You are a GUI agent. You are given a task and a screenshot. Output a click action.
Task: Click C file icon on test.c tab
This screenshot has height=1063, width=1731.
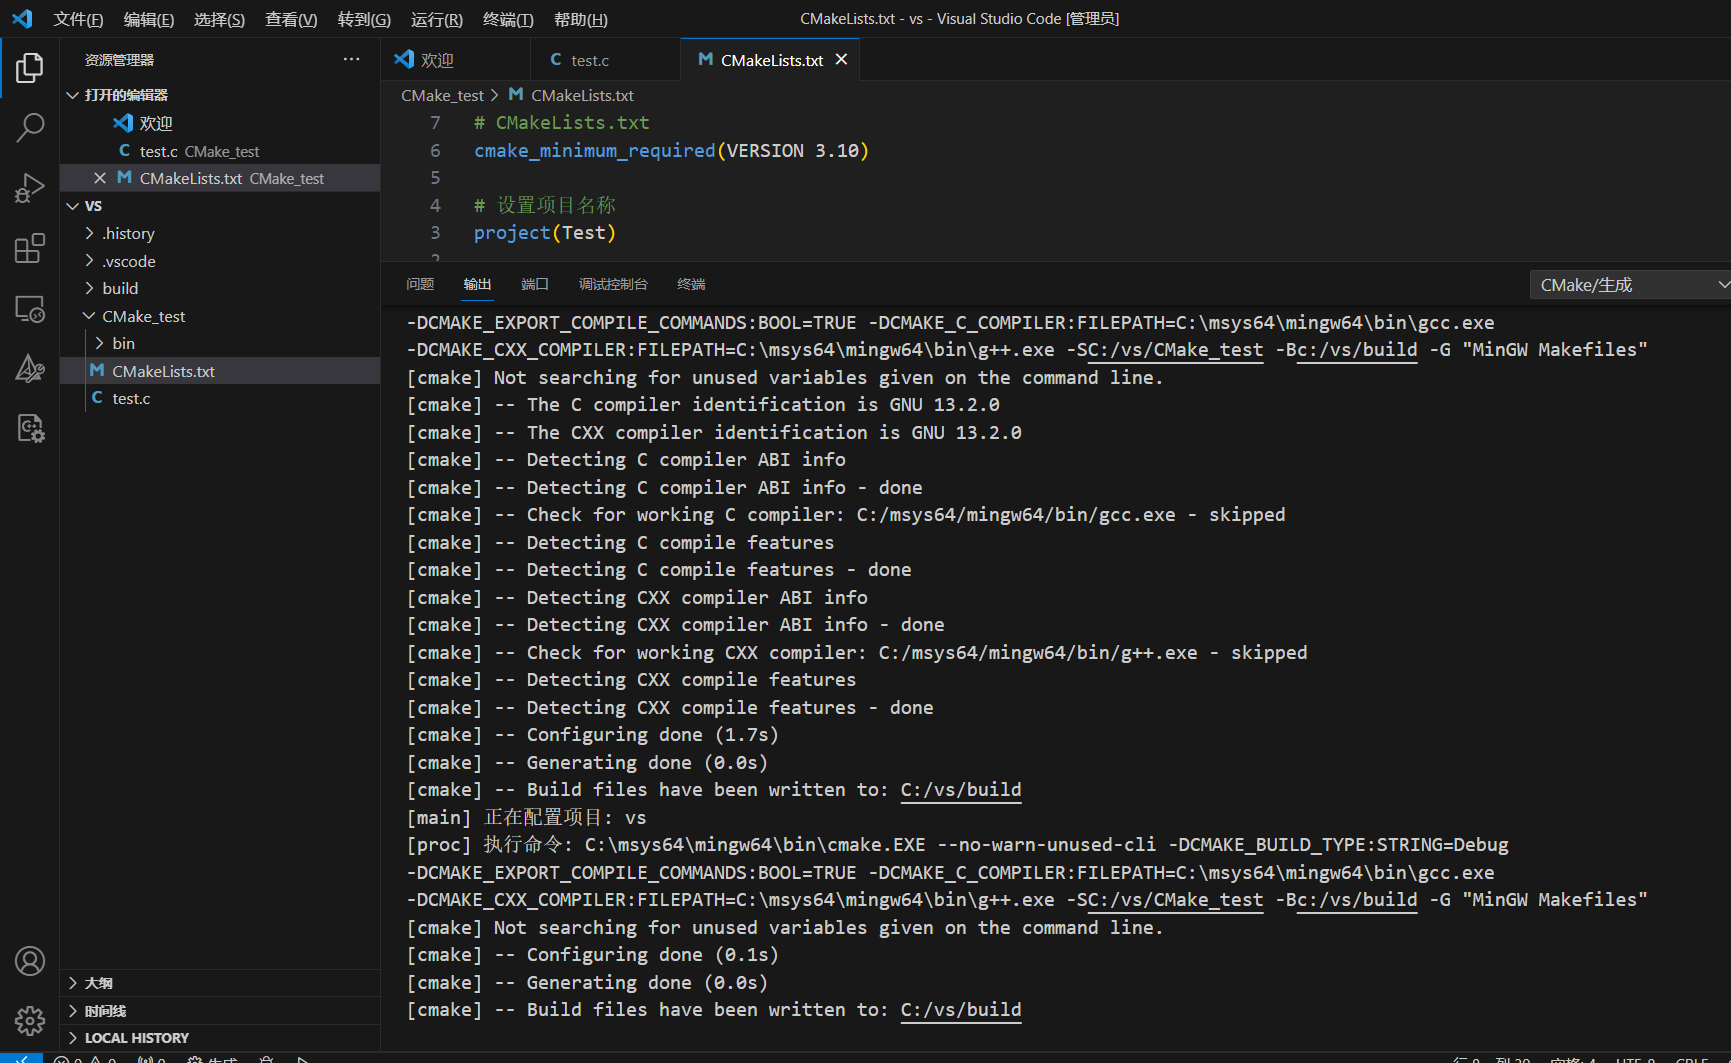coord(556,60)
